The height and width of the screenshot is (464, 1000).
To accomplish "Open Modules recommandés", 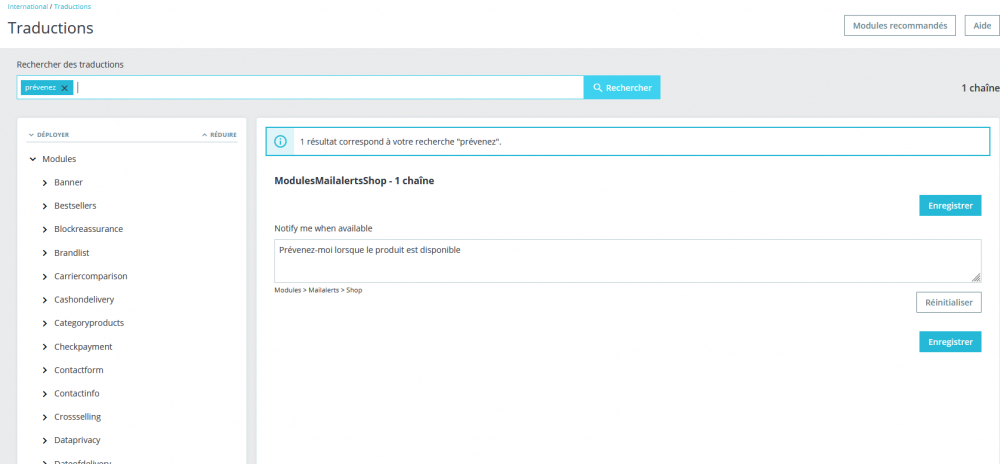I will 900,26.
